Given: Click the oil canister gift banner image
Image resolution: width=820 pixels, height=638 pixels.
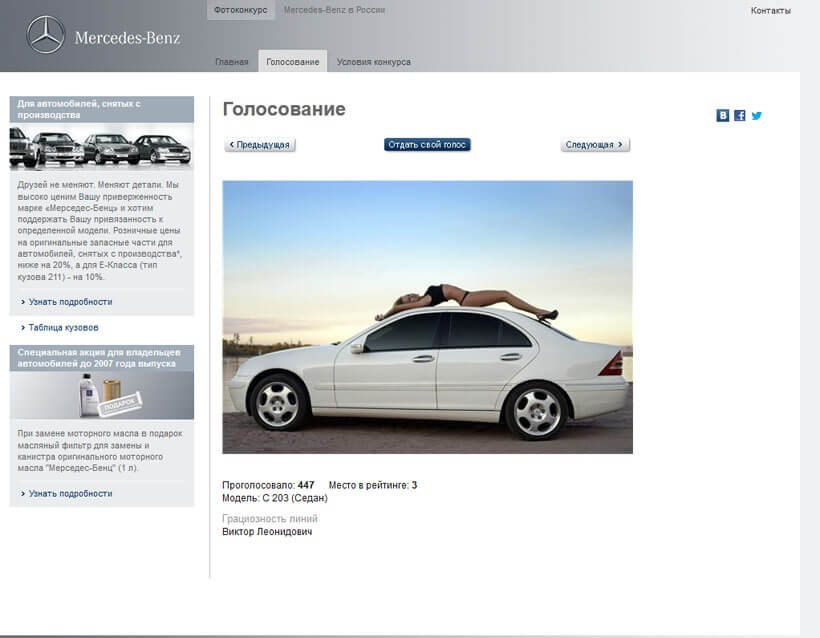Looking at the screenshot, I should (101, 396).
